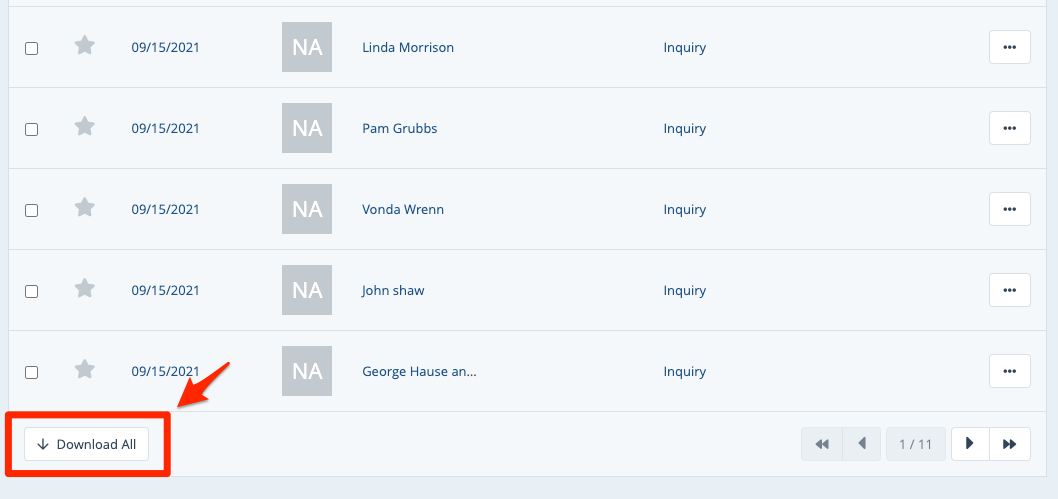Check the Pam Grubbs row checkbox
1058x499 pixels.
click(x=31, y=129)
